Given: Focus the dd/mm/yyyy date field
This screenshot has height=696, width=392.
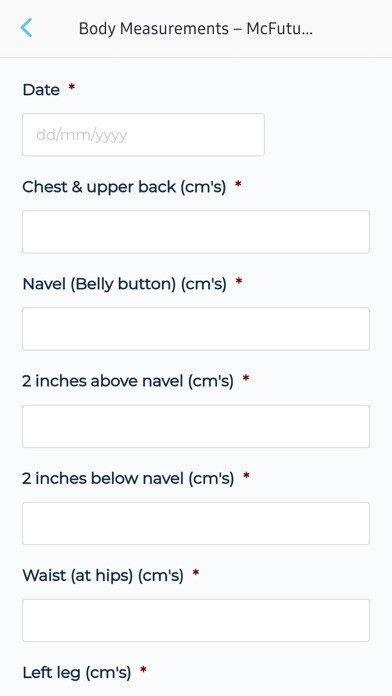Looking at the screenshot, I should click(143, 135).
